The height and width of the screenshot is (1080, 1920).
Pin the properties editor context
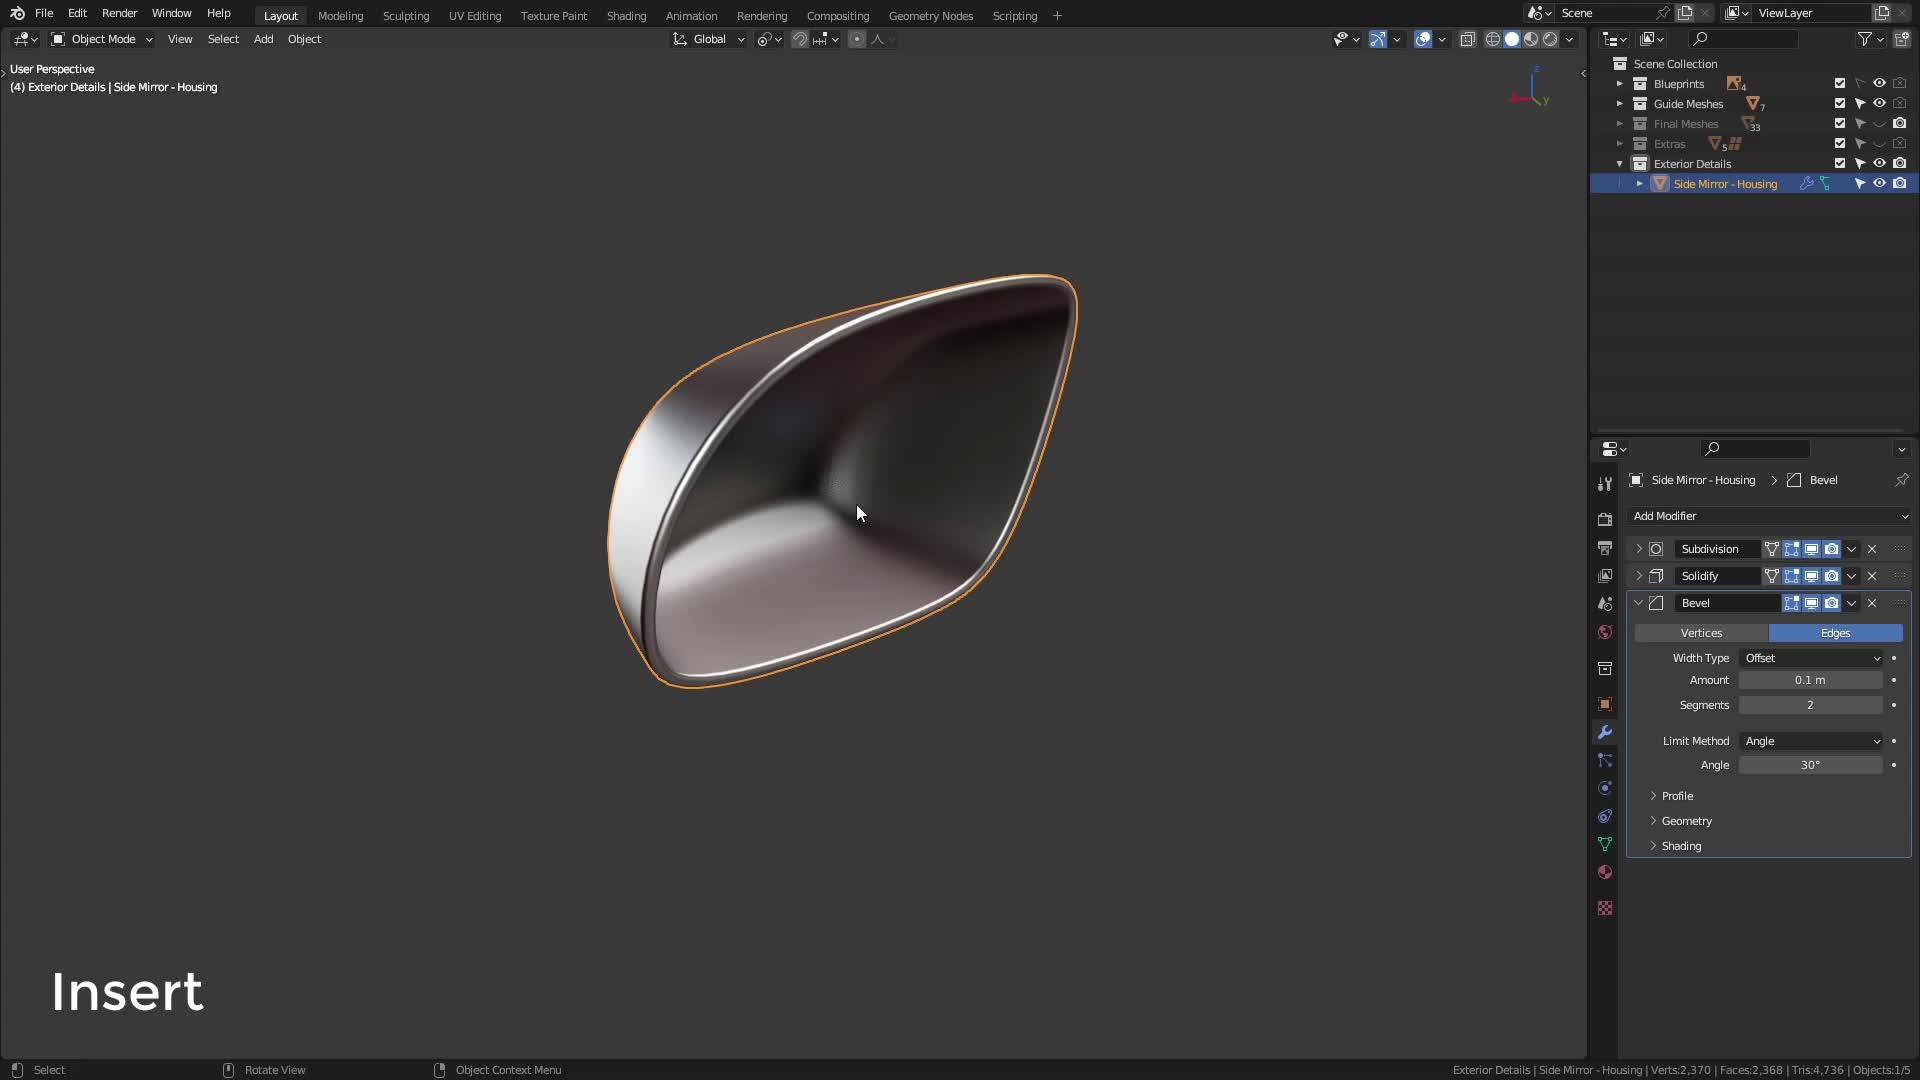click(1901, 480)
